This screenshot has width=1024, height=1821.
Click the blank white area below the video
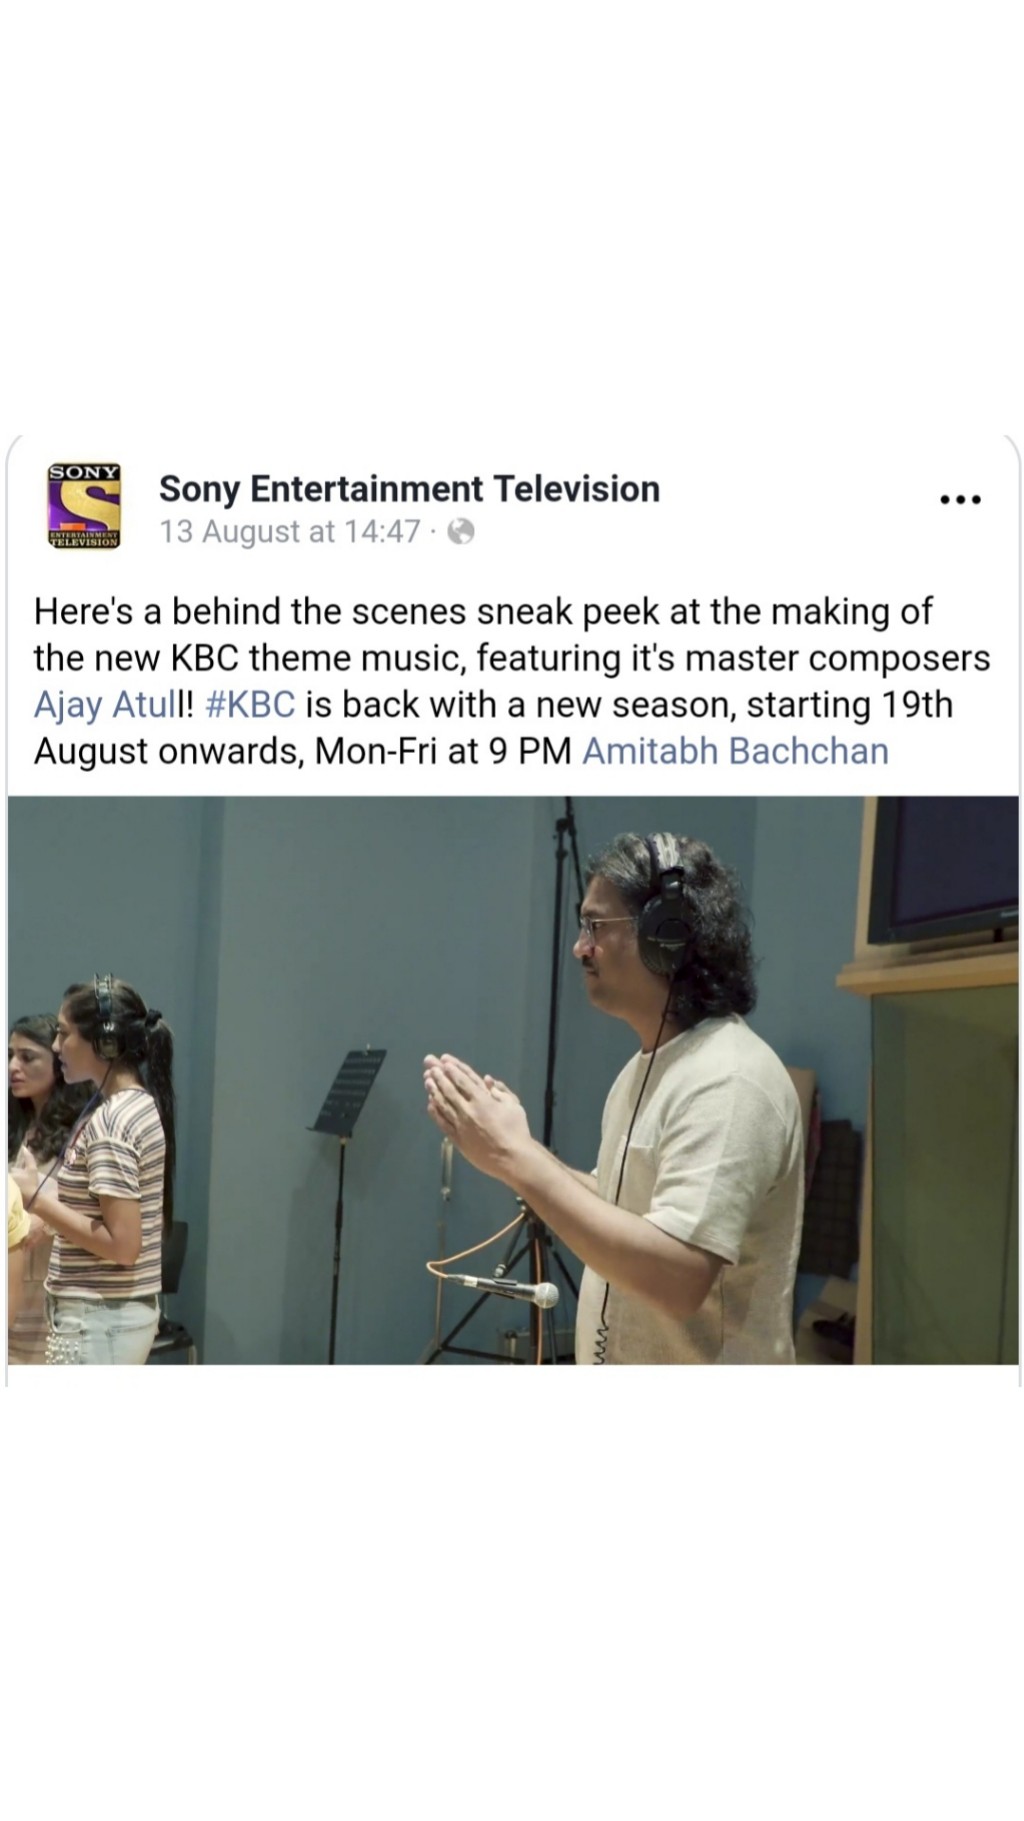pos(512,1600)
